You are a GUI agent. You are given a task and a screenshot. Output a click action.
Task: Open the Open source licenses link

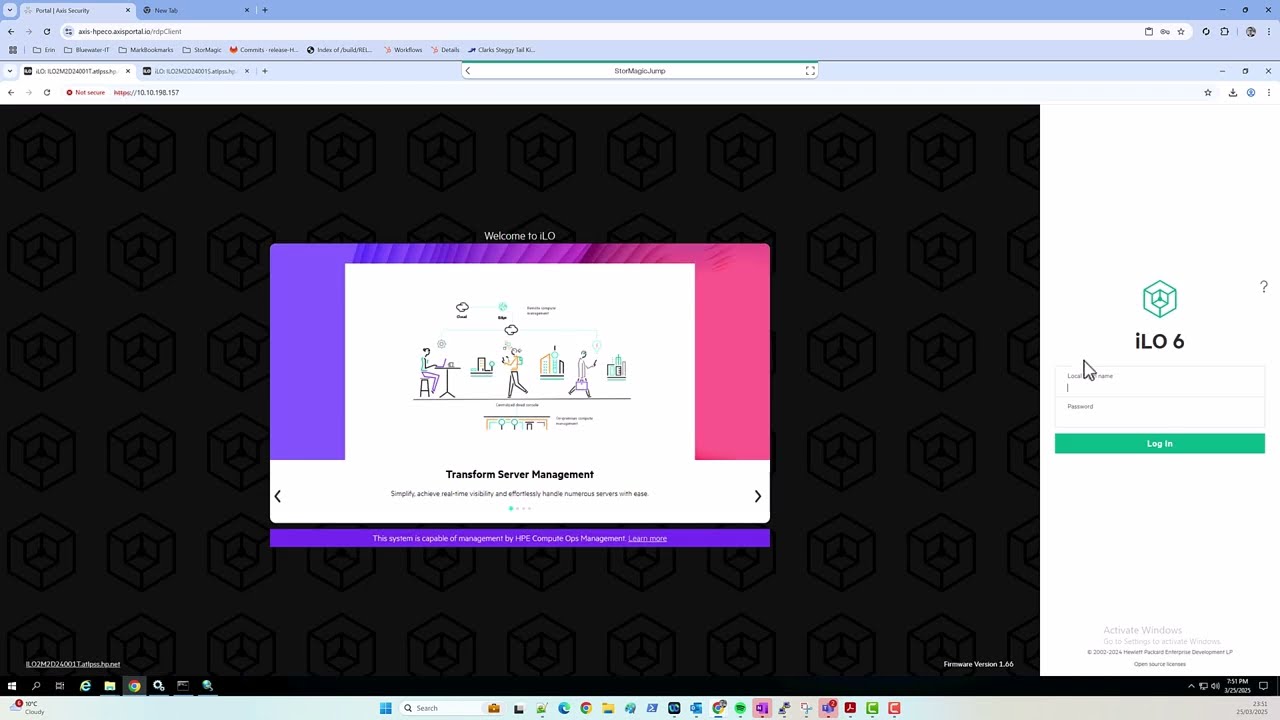coord(1160,664)
